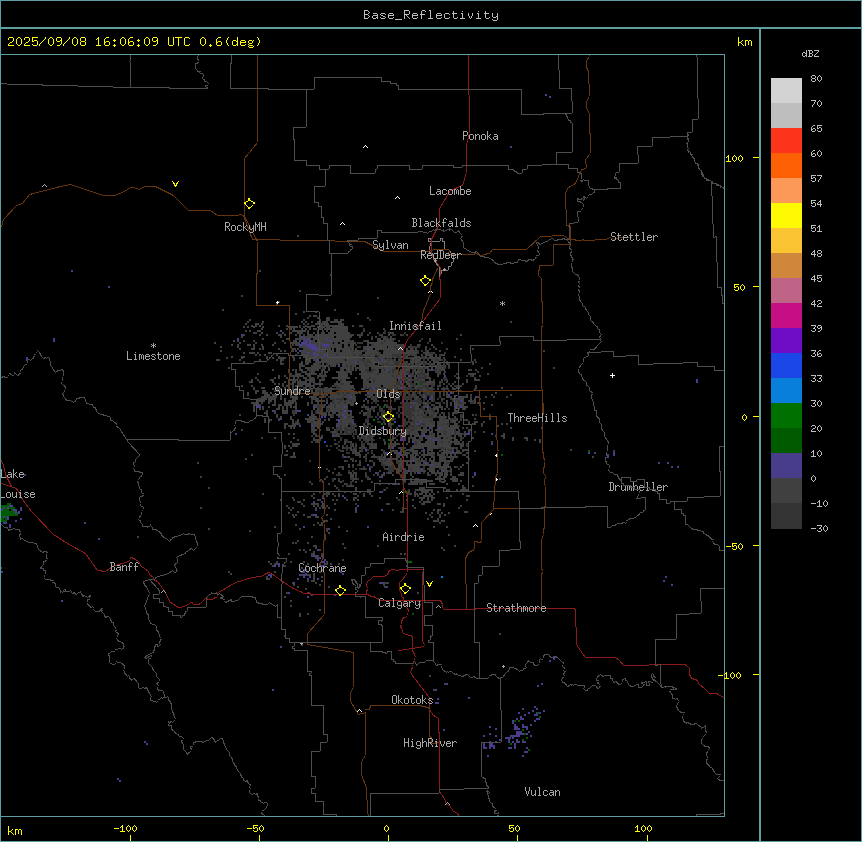862x842 pixels.
Task: Select the 36 dBZ blue legend swatch
Action: click(x=786, y=365)
